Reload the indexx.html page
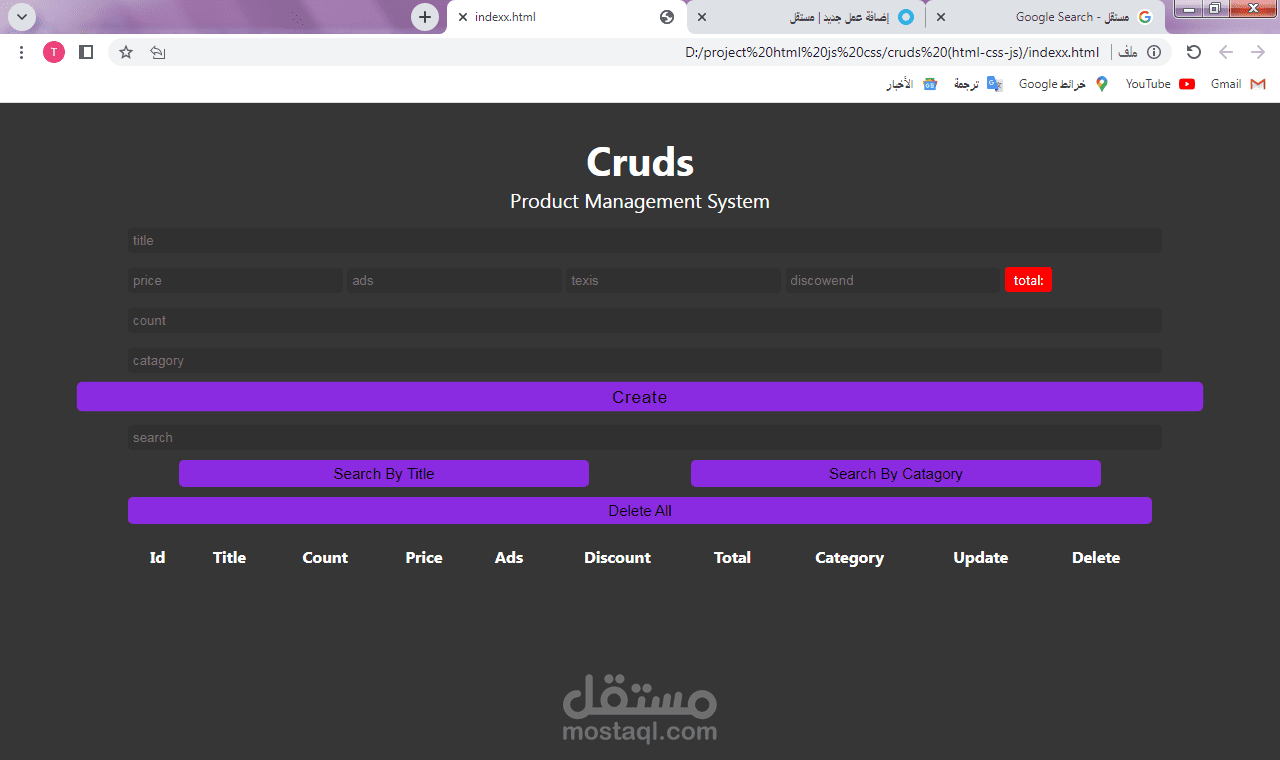Viewport: 1280px width, 760px height. coord(1193,52)
